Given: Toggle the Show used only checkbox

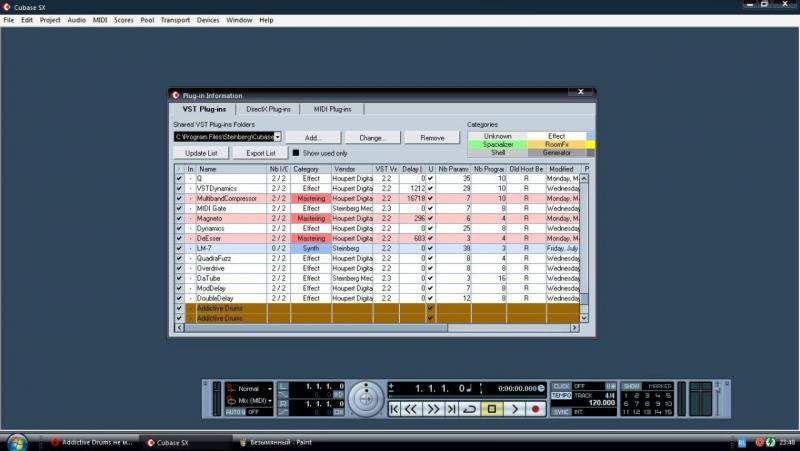Looking at the screenshot, I should pyautogui.click(x=296, y=153).
